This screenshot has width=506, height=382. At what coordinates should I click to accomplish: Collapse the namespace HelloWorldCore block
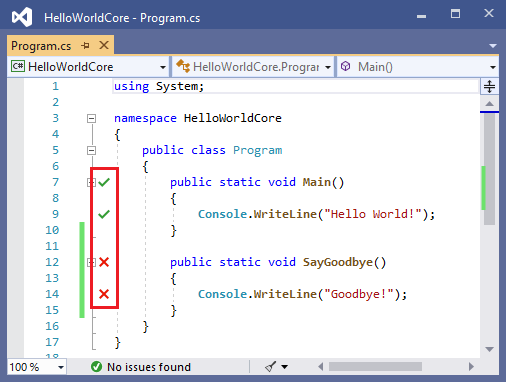point(91,118)
